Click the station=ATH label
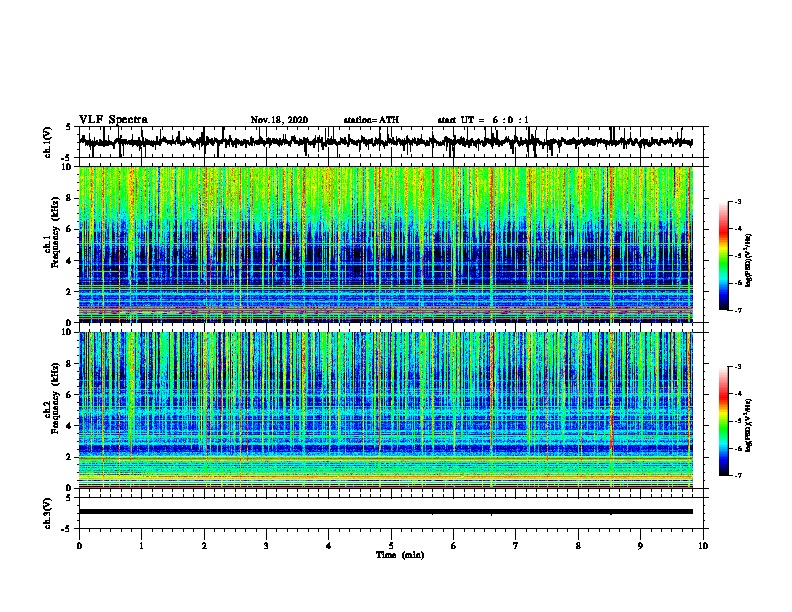 [x=371, y=120]
